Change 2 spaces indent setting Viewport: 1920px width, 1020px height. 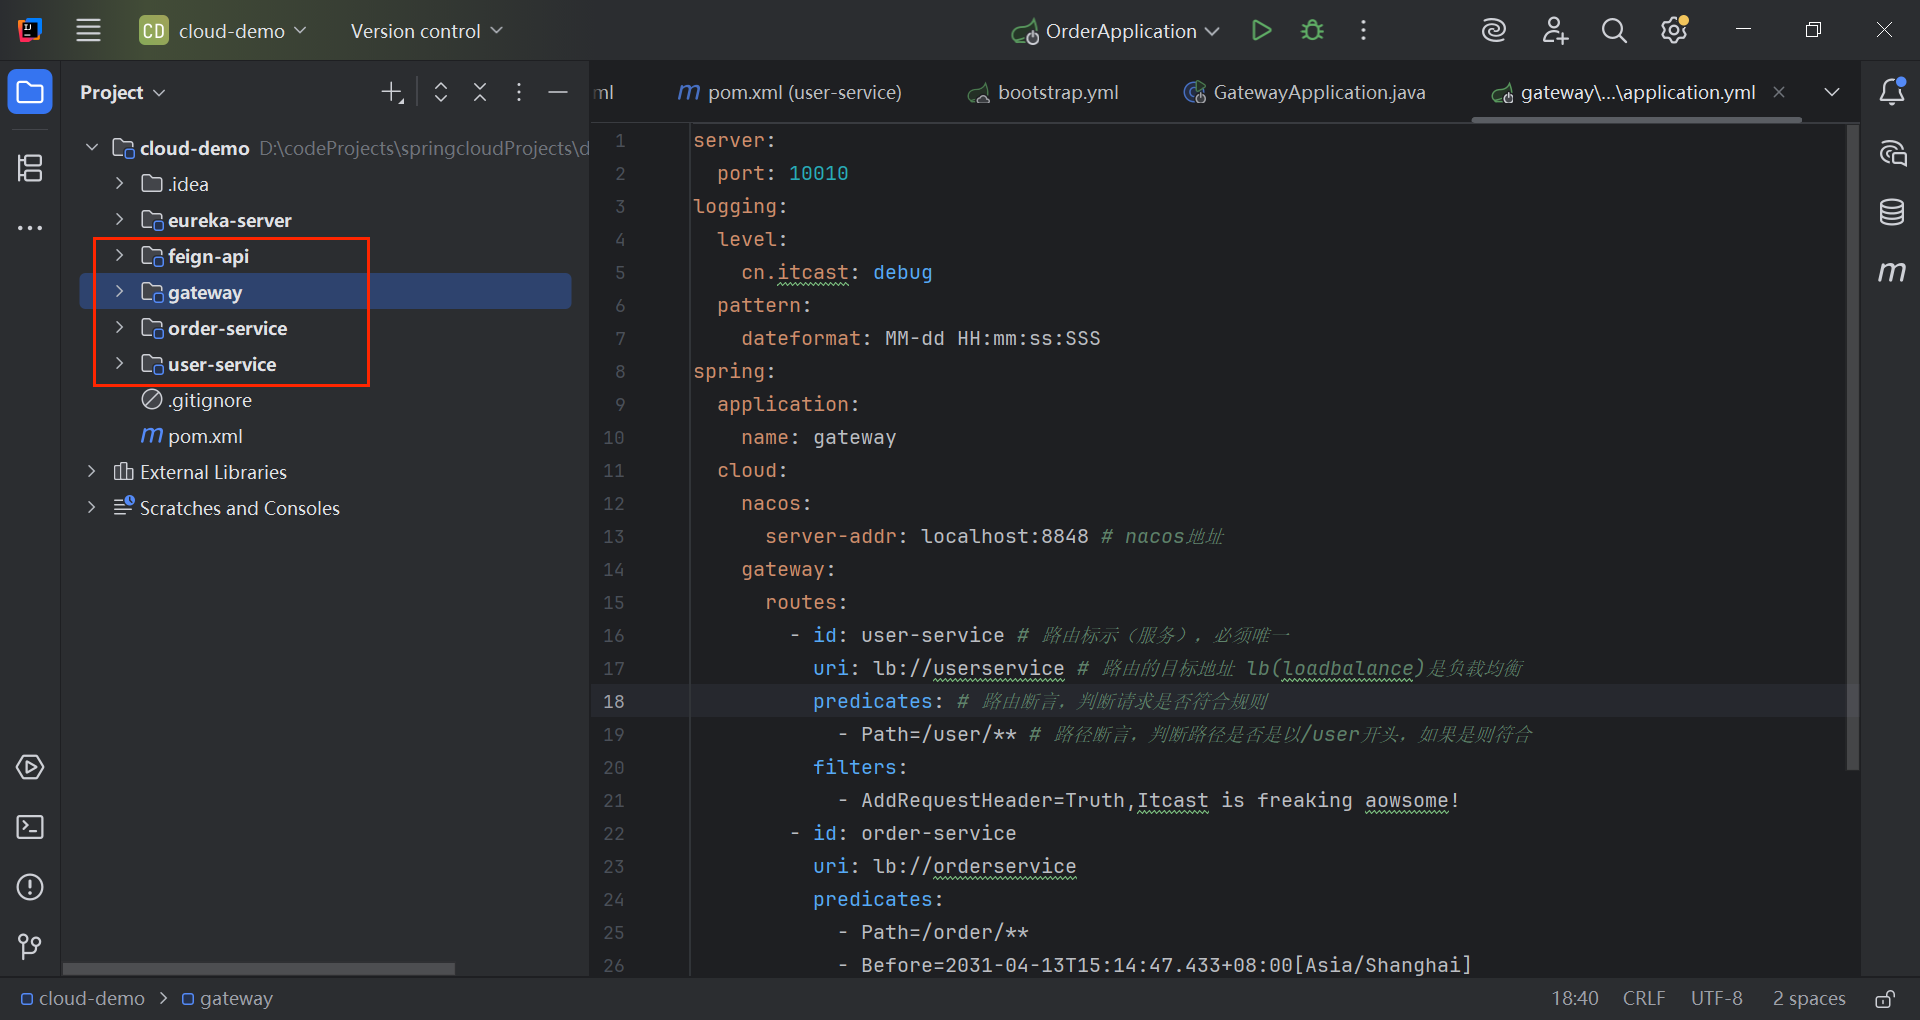[x=1809, y=999]
